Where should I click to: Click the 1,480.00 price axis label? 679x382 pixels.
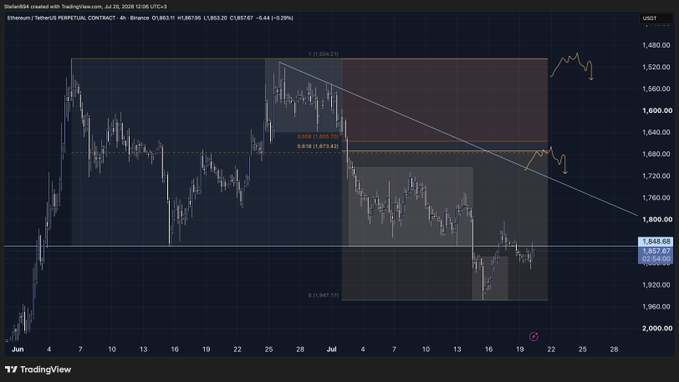coord(656,45)
